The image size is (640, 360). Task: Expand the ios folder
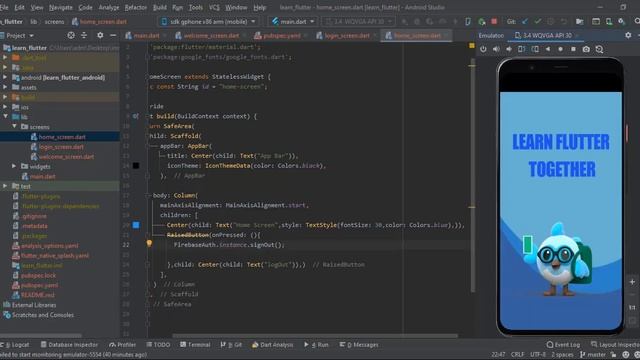pos(5,107)
